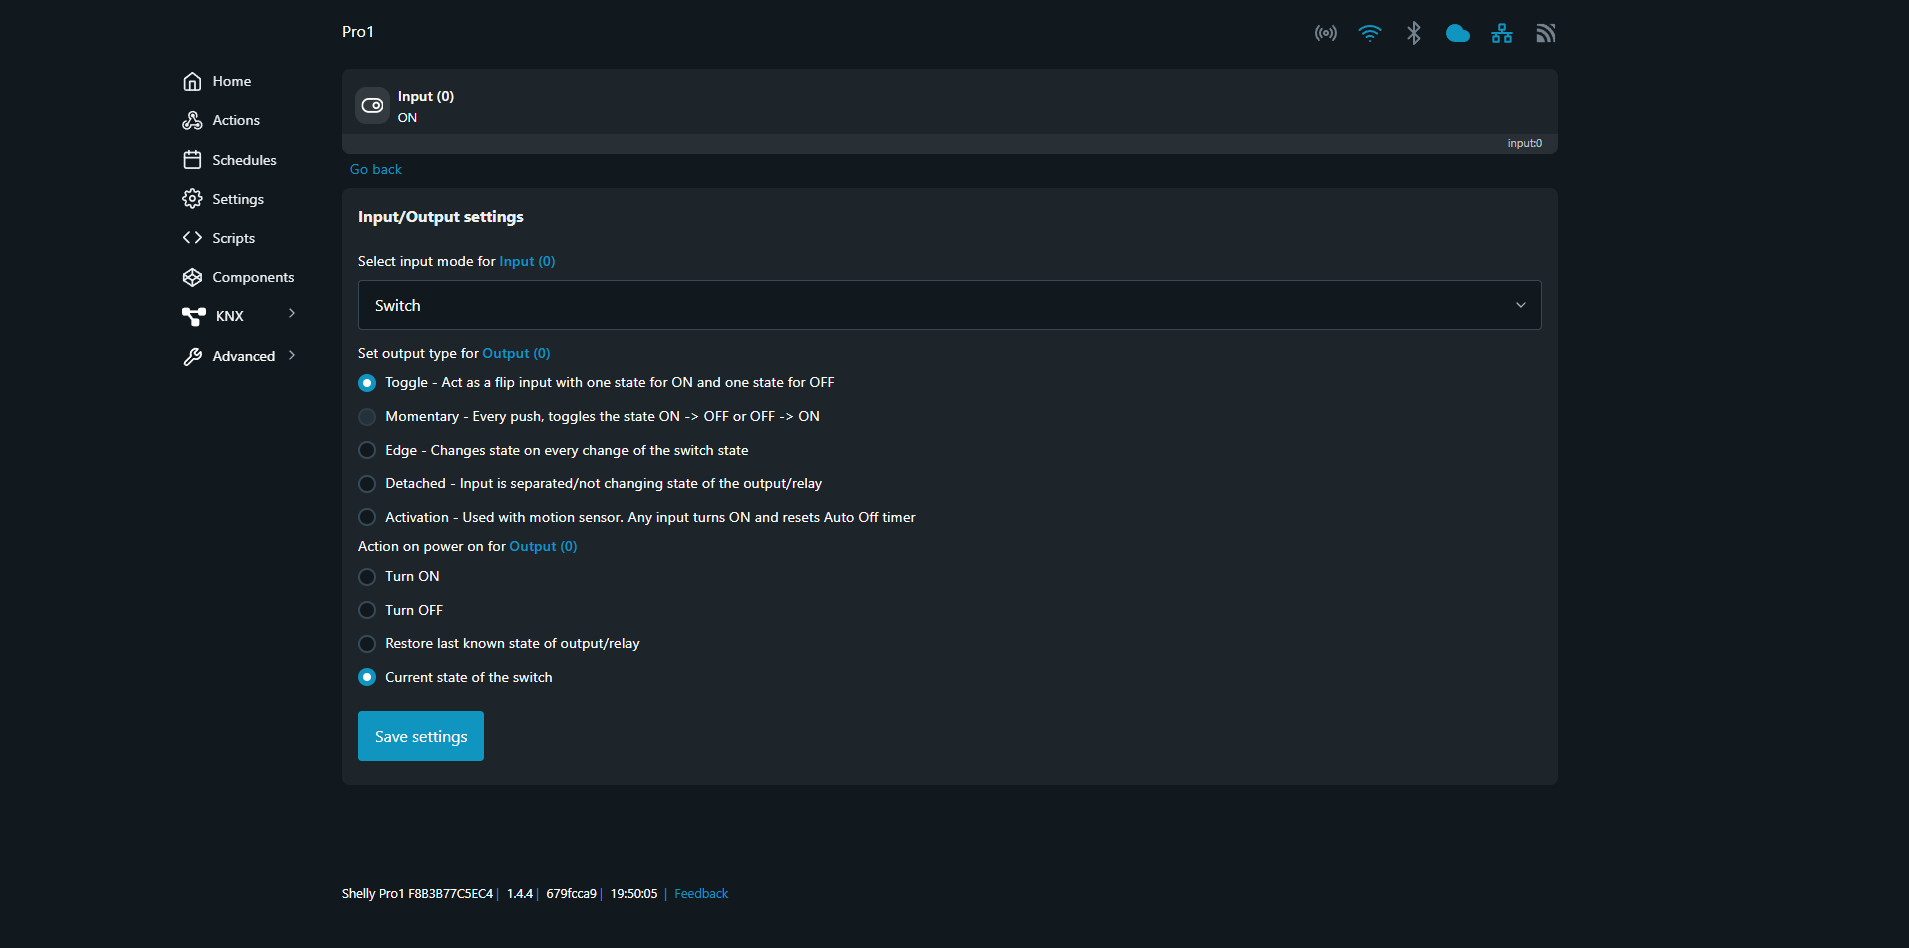Image resolution: width=1909 pixels, height=948 pixels.
Task: Expand the KNX submenu arrow
Action: point(292,314)
